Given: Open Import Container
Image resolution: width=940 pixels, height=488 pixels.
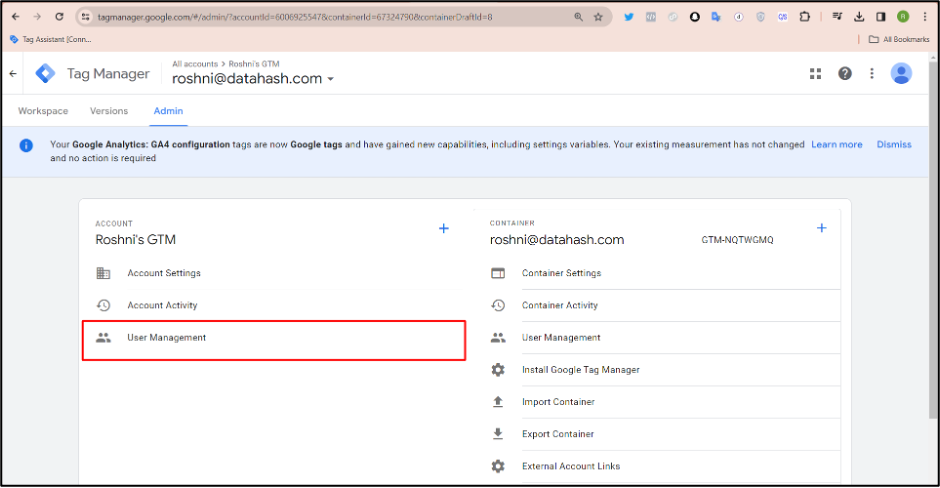Looking at the screenshot, I should pyautogui.click(x=558, y=402).
